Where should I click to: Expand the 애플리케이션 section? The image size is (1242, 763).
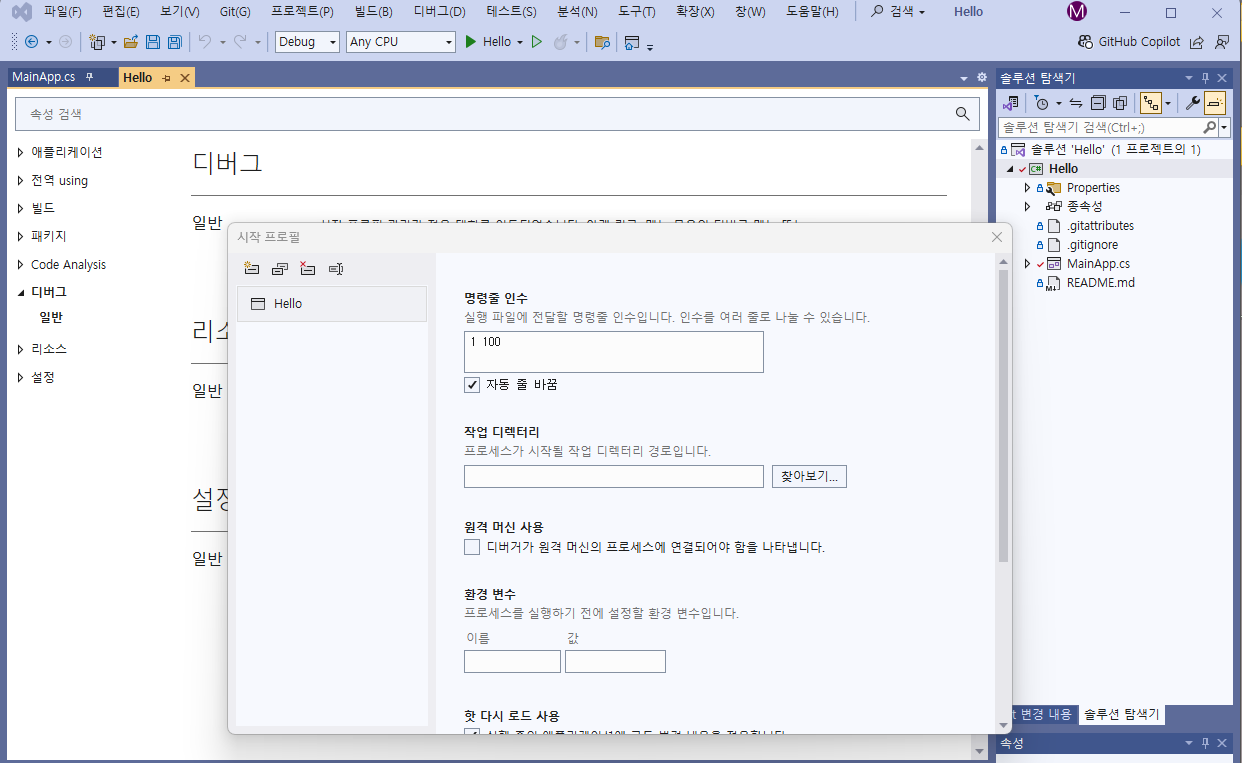[21, 153]
